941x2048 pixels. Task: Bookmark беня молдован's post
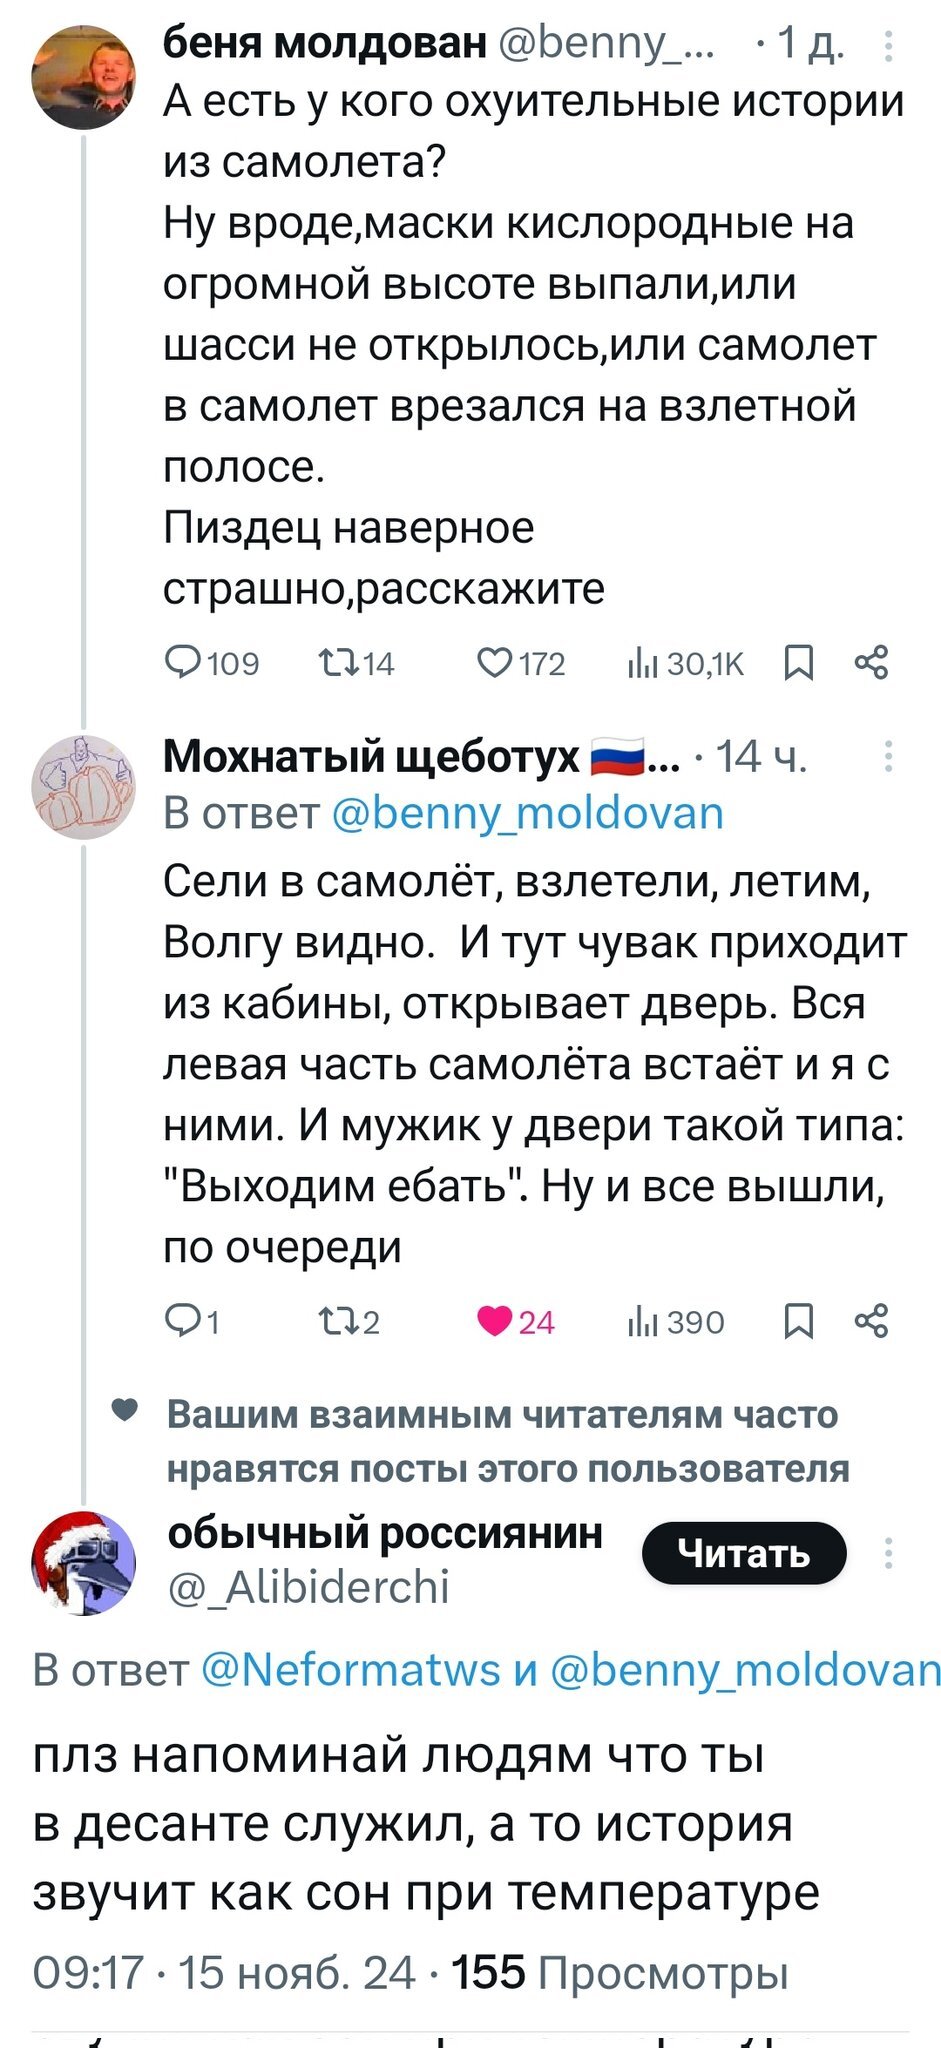[798, 662]
